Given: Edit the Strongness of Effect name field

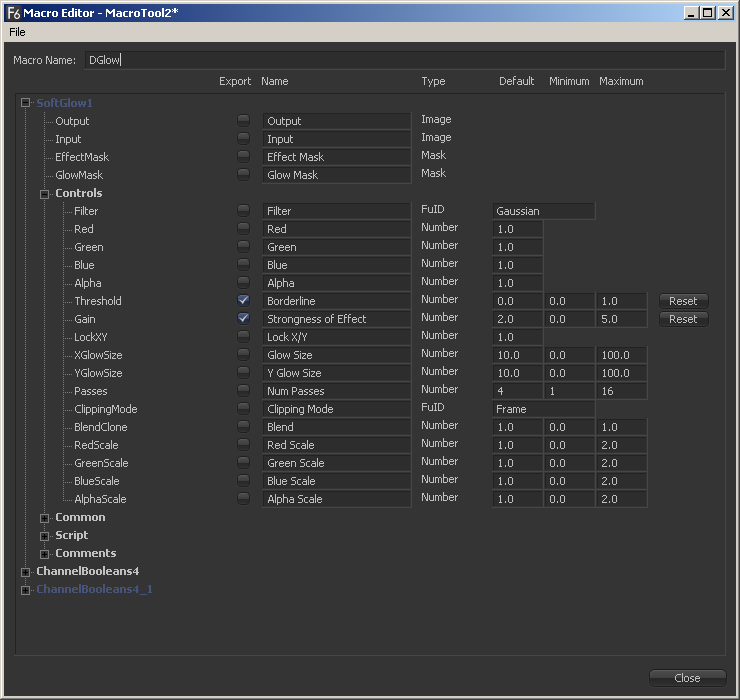Looking at the screenshot, I should pos(336,319).
